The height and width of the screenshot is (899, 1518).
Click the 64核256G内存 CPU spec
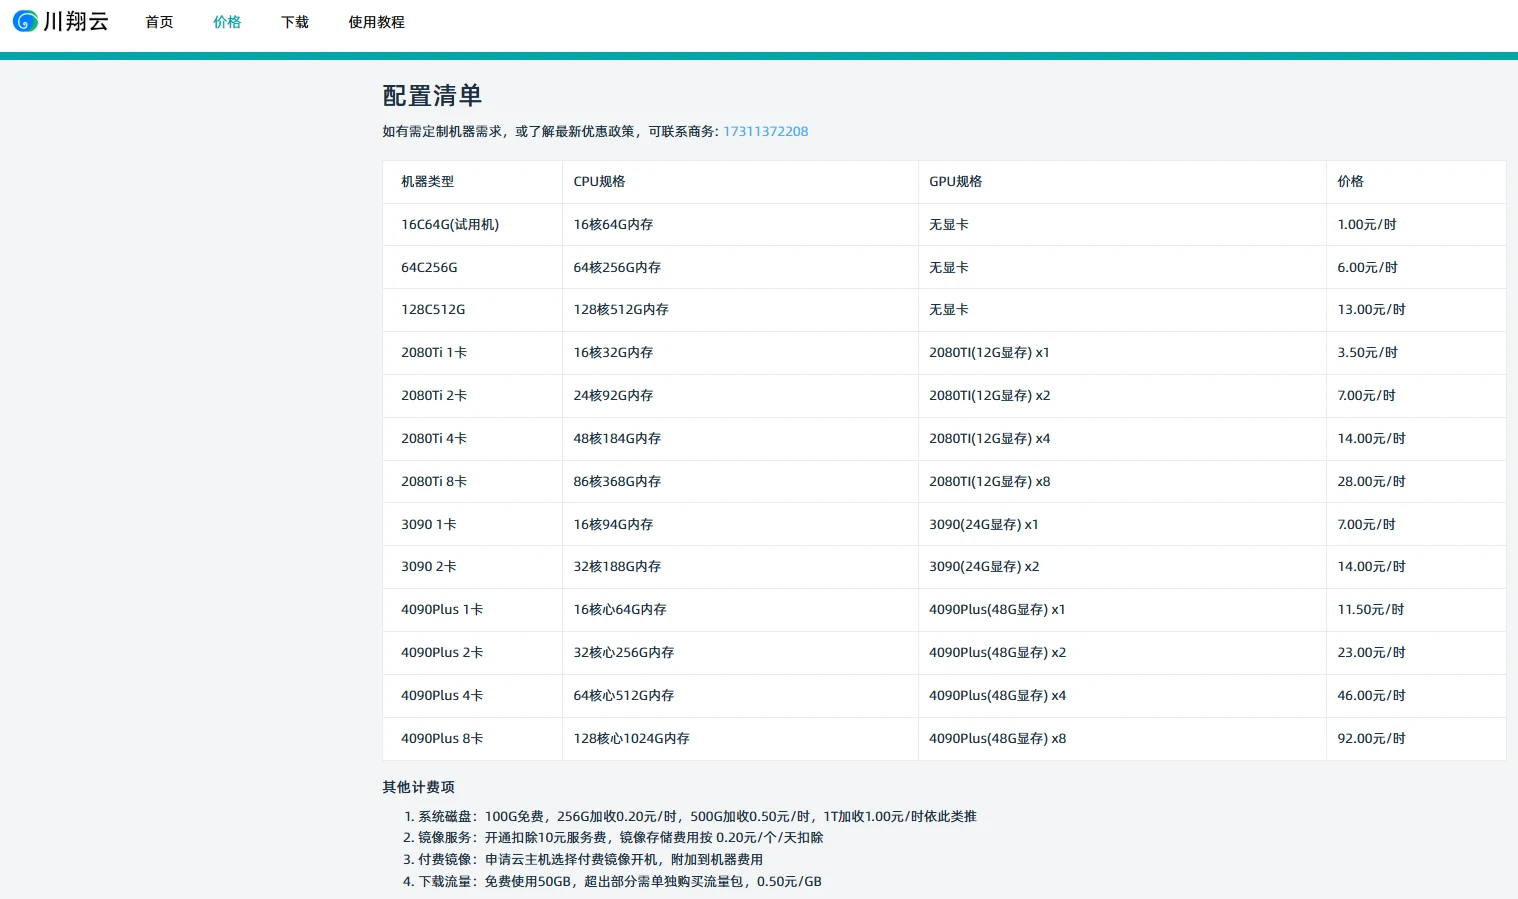point(617,267)
